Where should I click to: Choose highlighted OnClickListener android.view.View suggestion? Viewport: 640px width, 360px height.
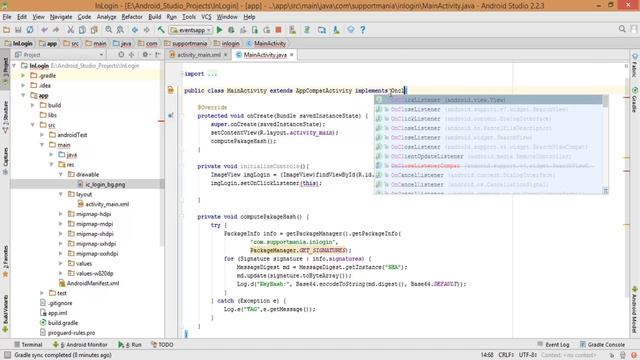pyautogui.click(x=488, y=100)
